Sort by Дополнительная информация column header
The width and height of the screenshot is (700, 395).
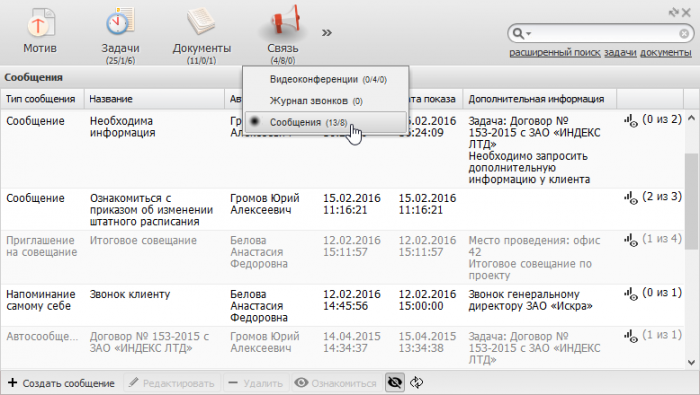pos(539,99)
